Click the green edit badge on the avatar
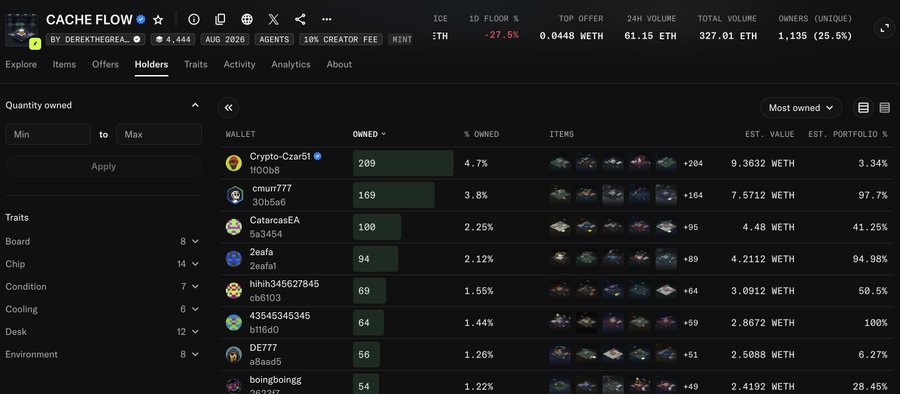This screenshot has width=900, height=394. click(35, 44)
